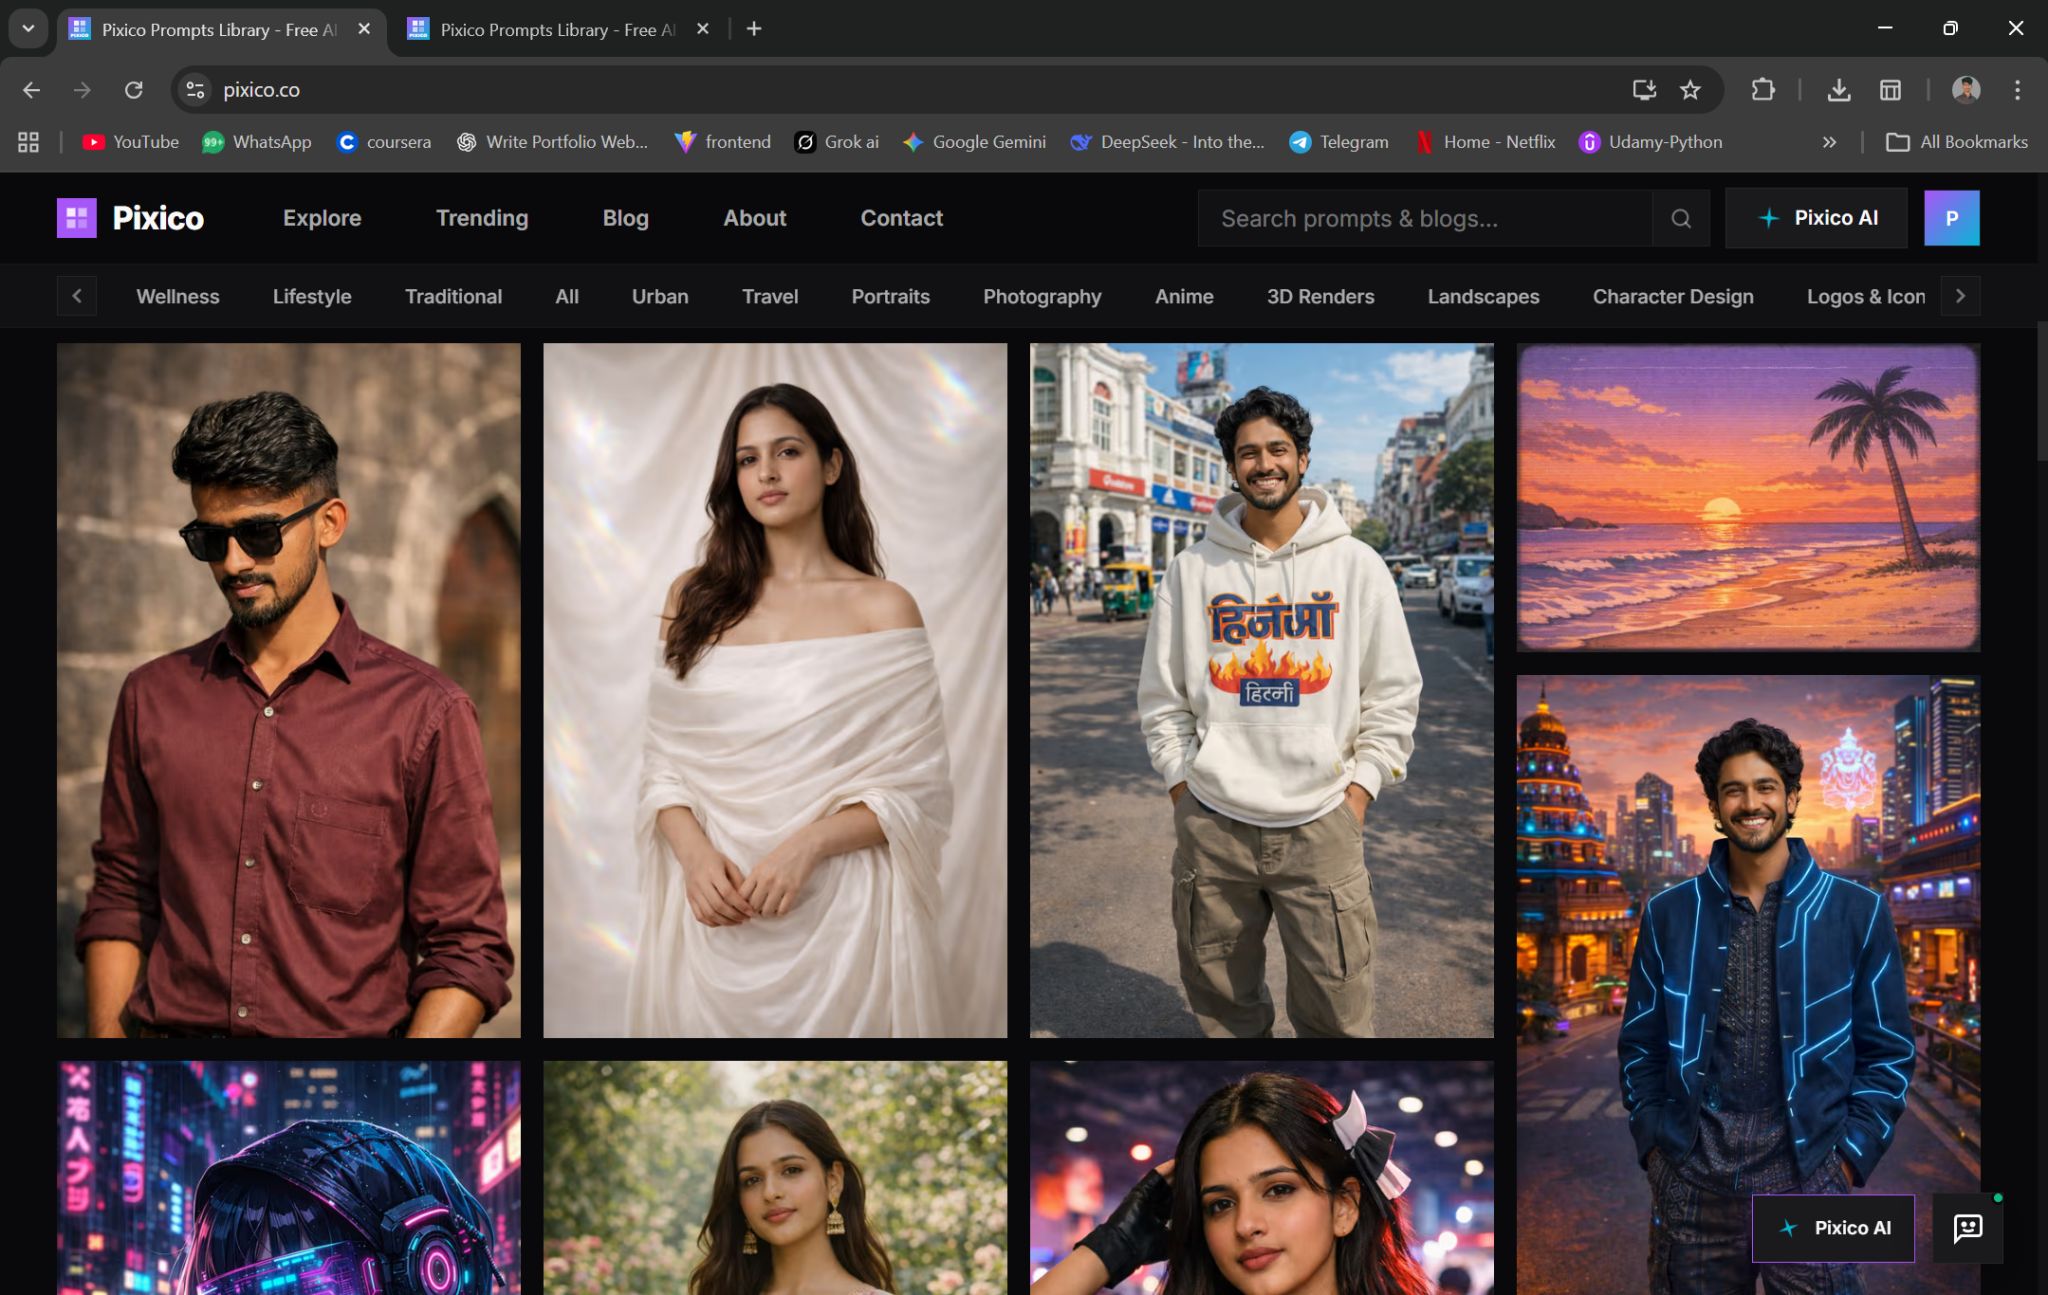
Task: Open the browser downloads icon
Action: [x=1838, y=90]
